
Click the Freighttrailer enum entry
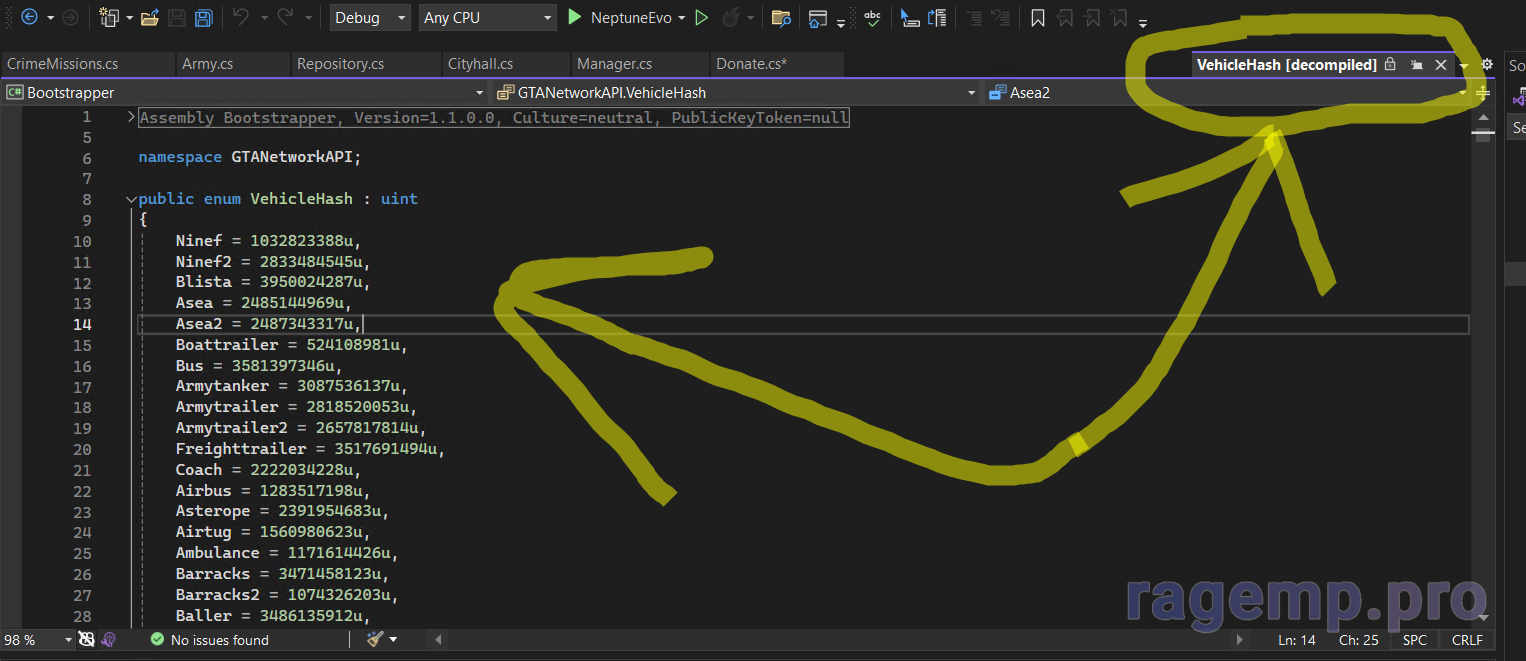click(x=310, y=449)
